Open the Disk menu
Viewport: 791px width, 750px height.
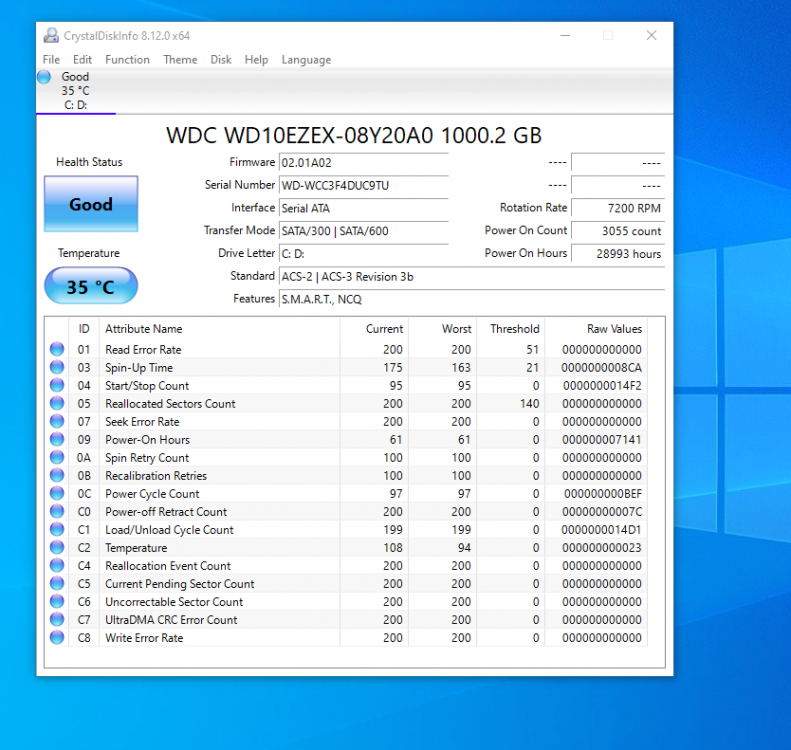pyautogui.click(x=221, y=60)
